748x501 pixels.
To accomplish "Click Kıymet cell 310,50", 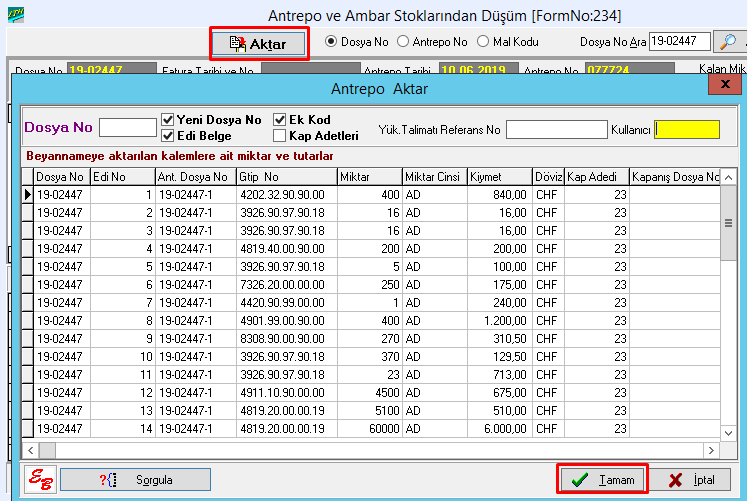I will (x=499, y=339).
